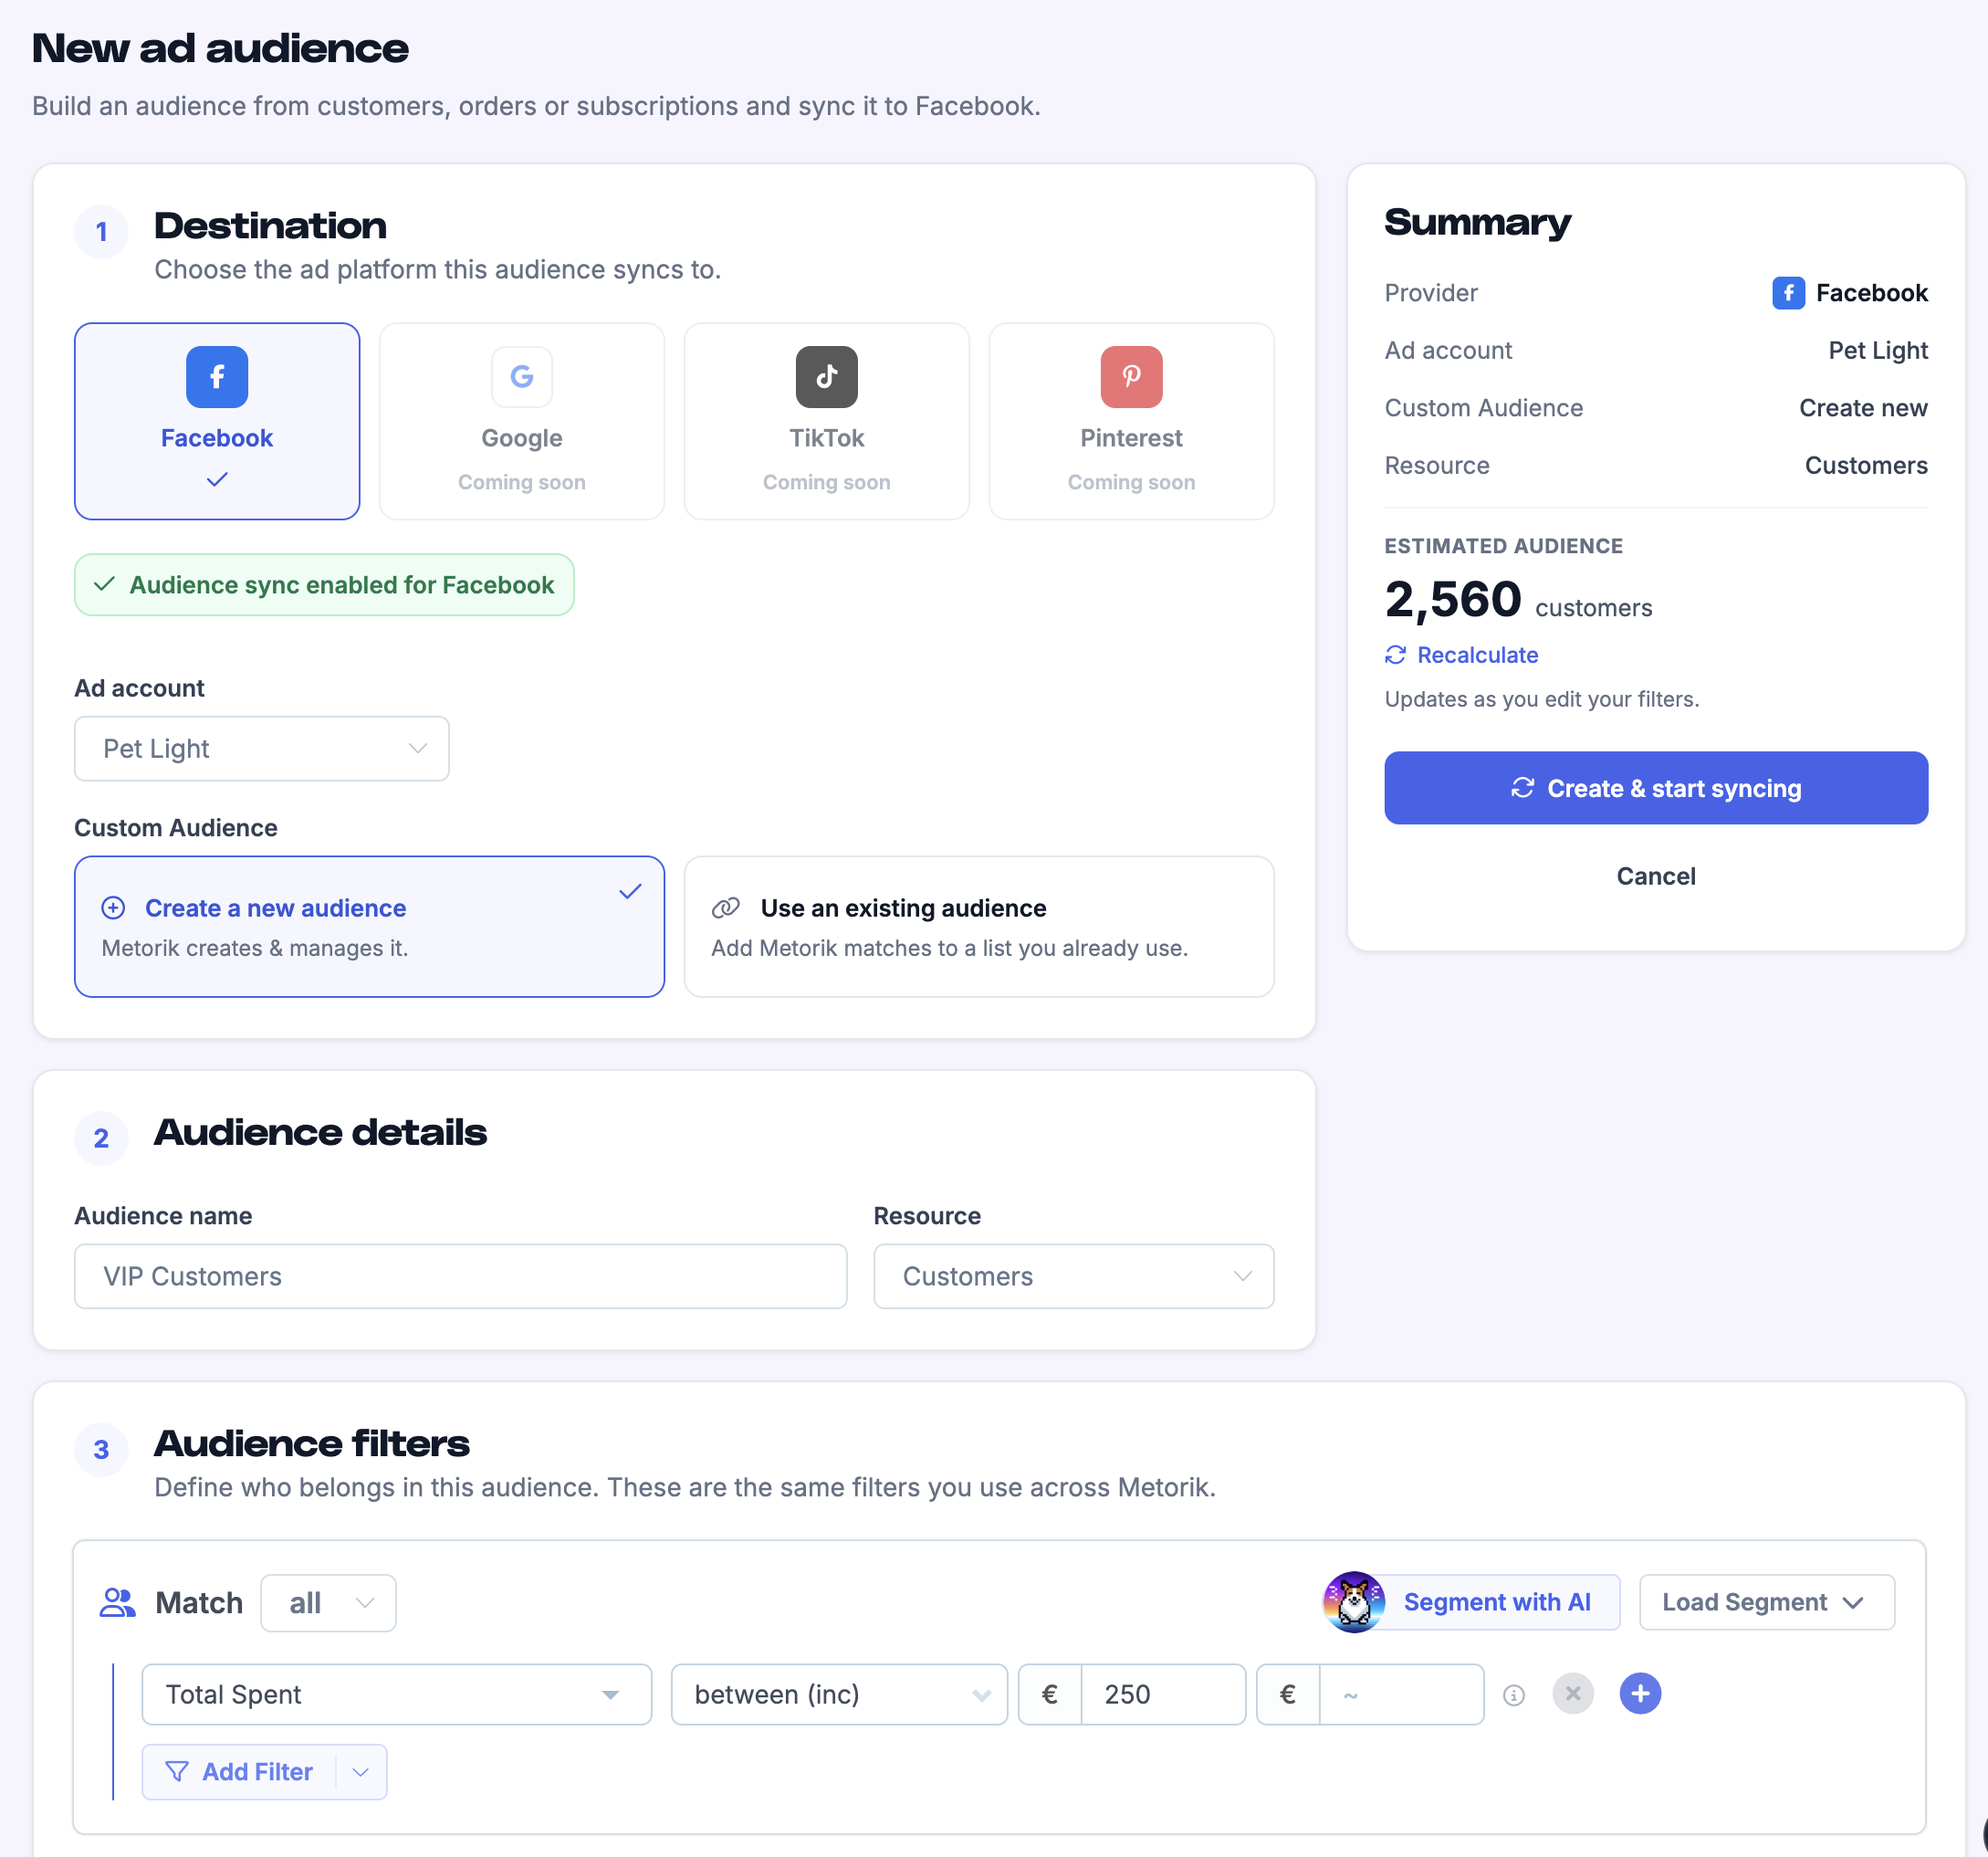The width and height of the screenshot is (1988, 1857).
Task: Select Create a new audience option
Action: point(370,927)
